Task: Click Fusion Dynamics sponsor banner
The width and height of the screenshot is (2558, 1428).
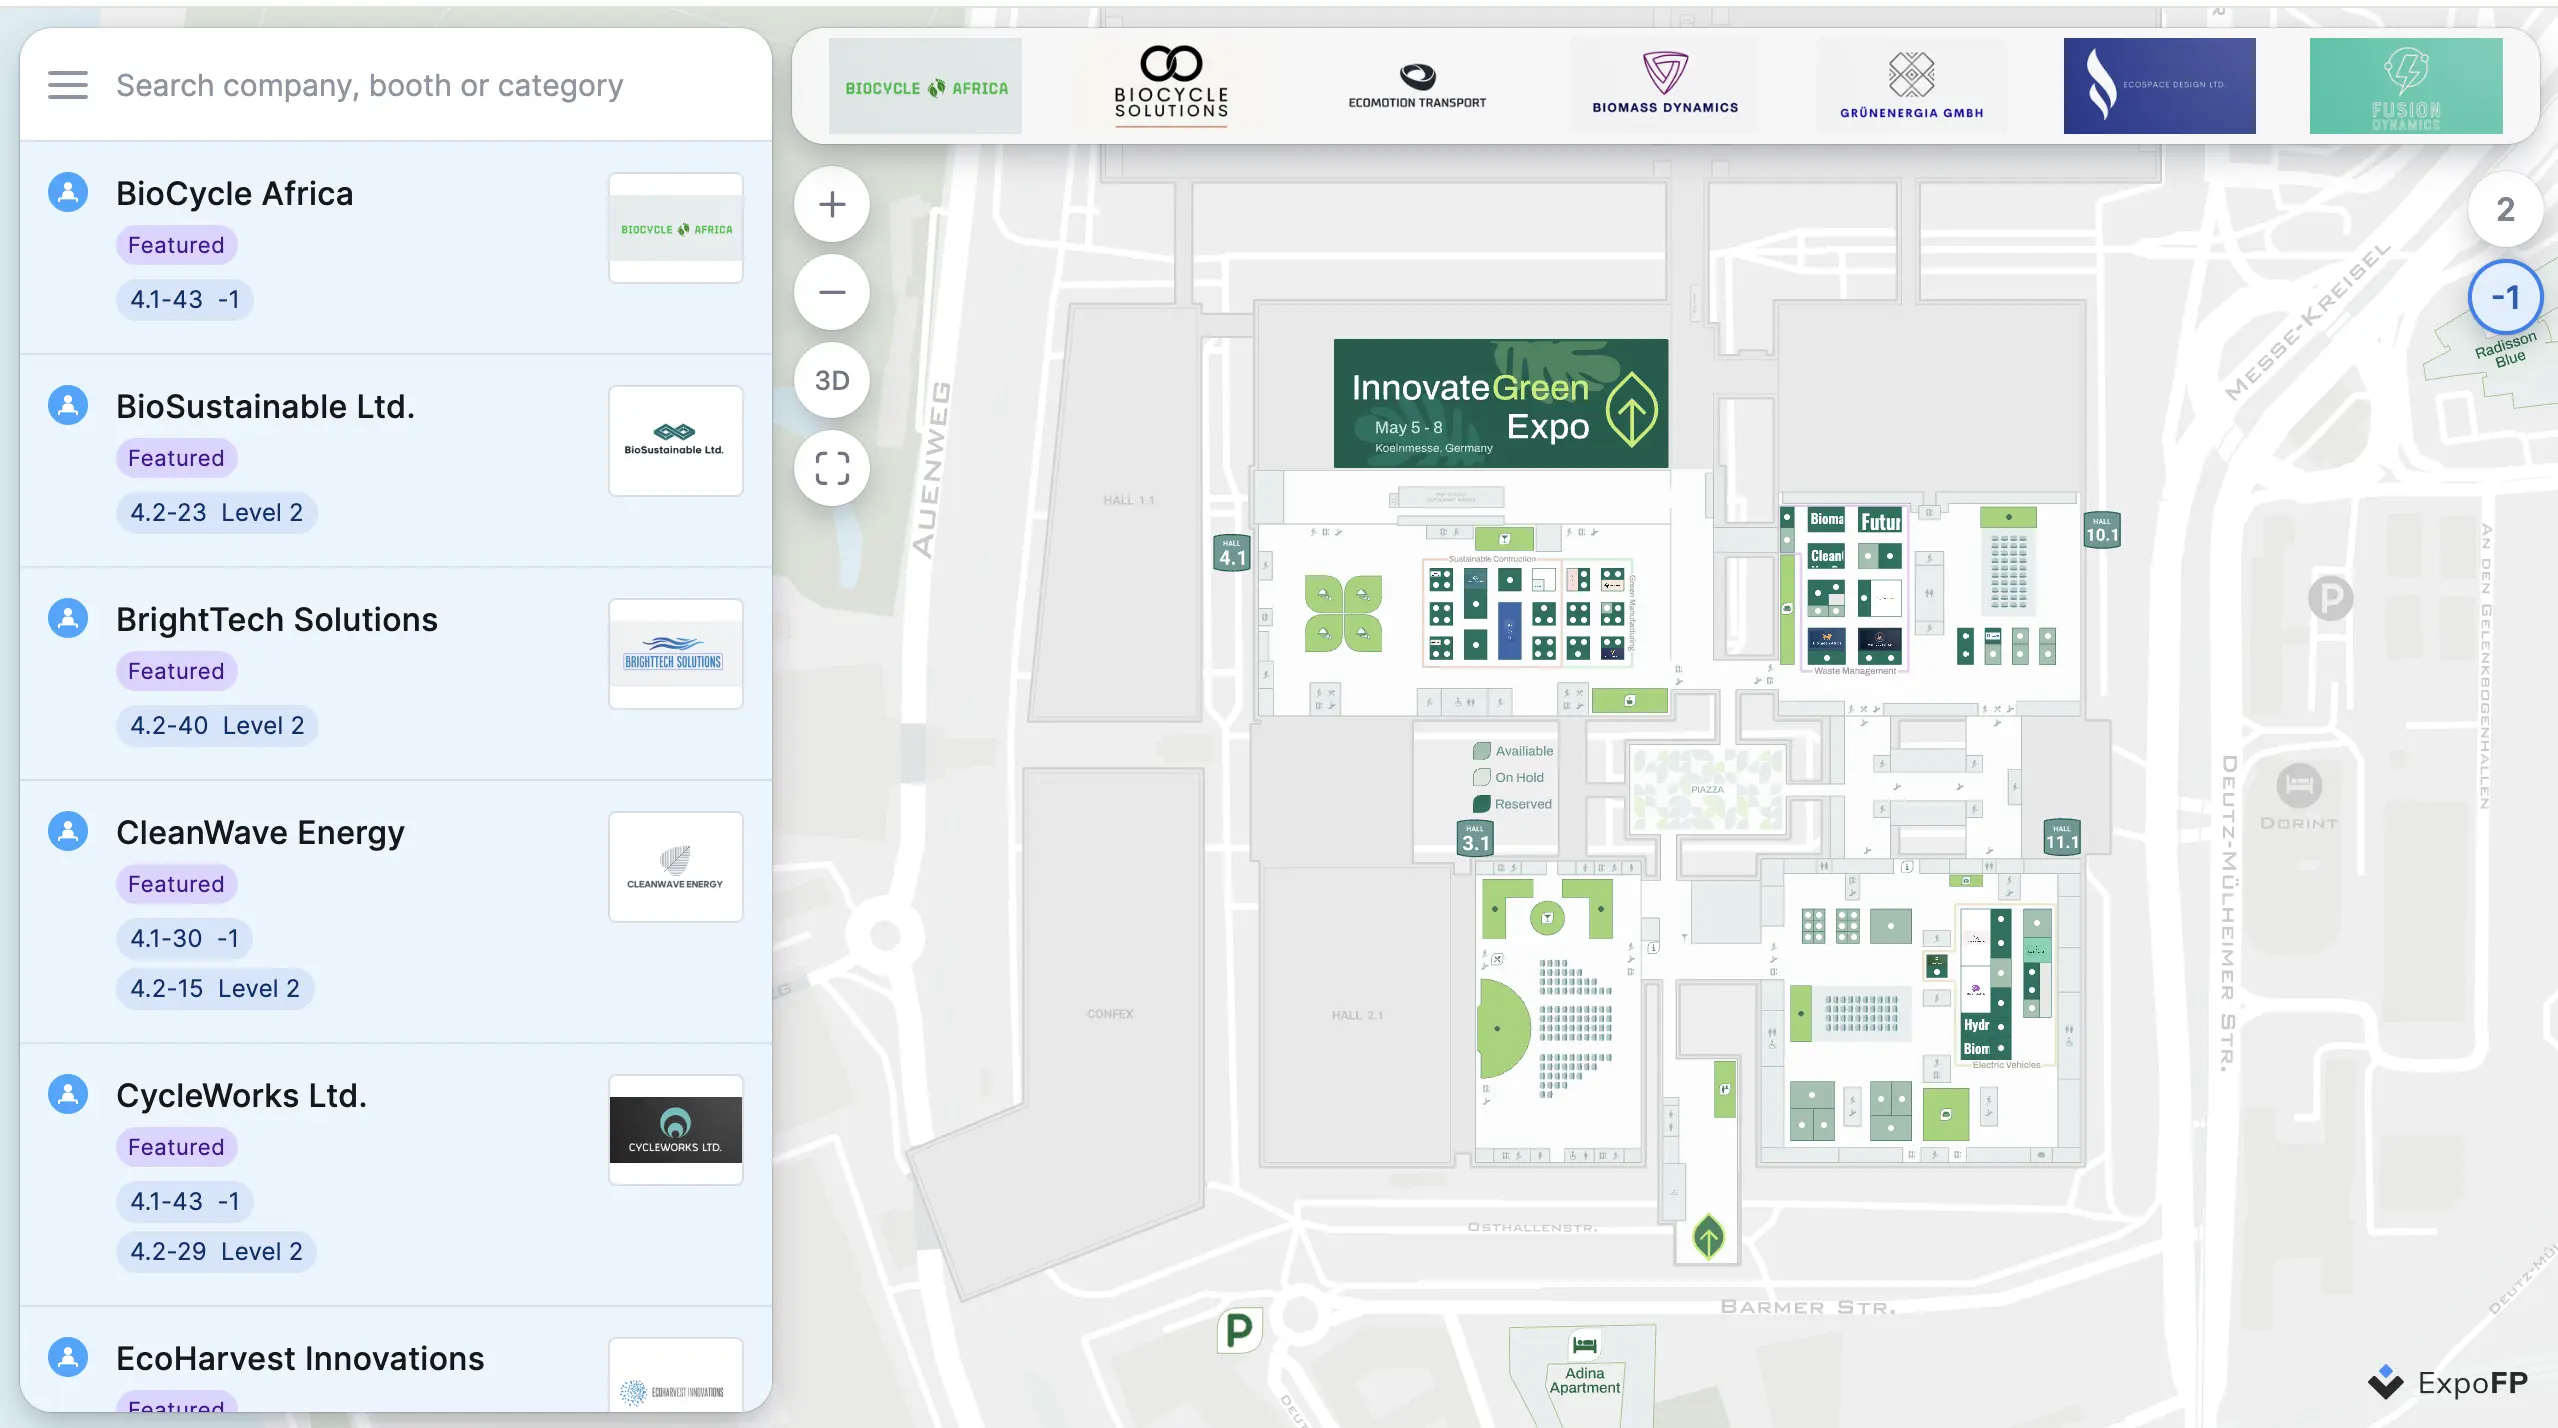Action: [x=2405, y=85]
